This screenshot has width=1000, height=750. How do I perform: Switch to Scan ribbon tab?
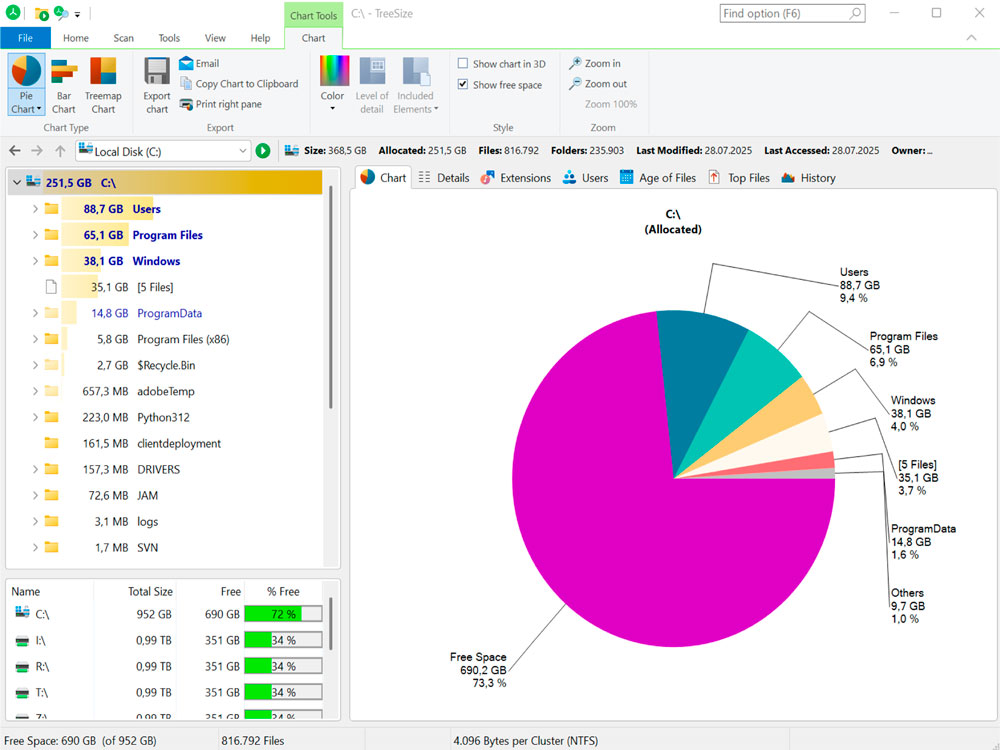pyautogui.click(x=123, y=38)
